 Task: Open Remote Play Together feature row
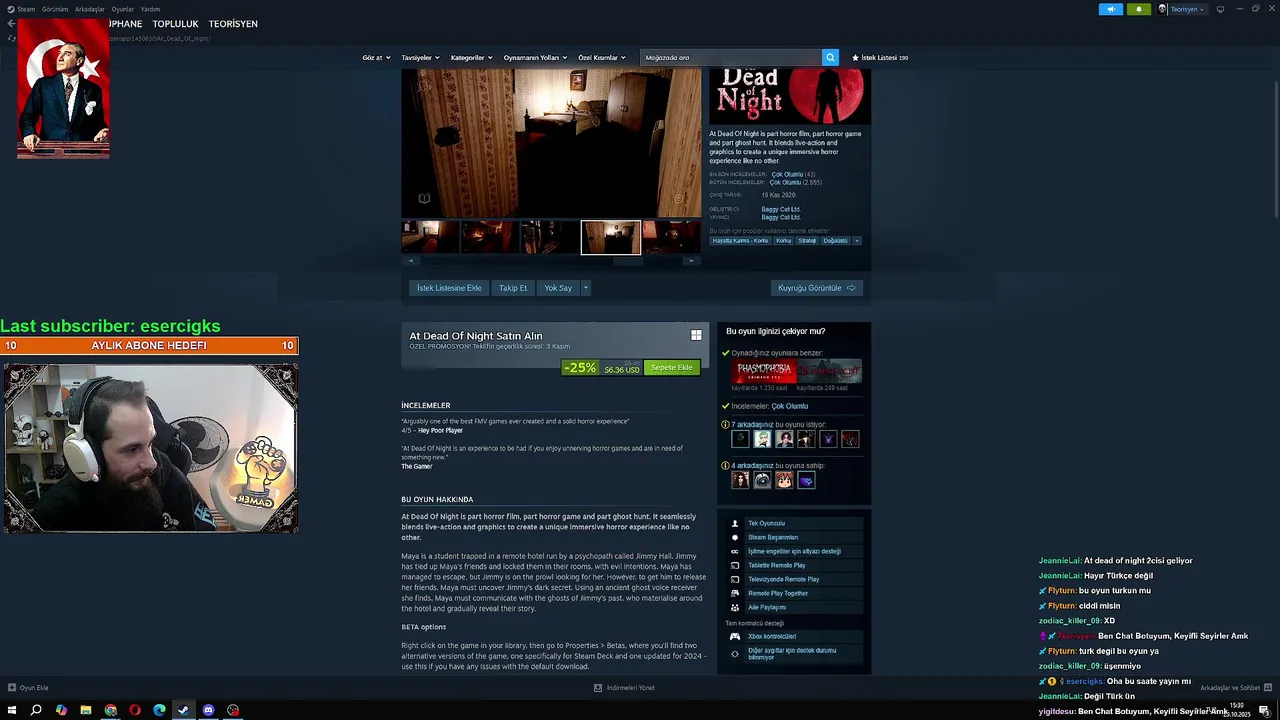click(x=794, y=593)
